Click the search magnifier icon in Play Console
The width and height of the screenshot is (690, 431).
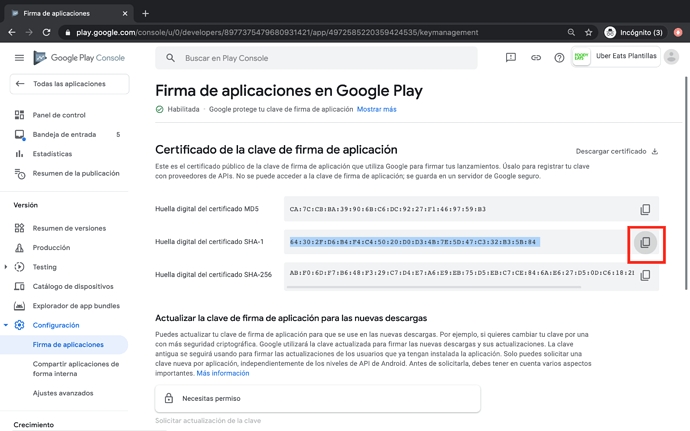(x=170, y=58)
